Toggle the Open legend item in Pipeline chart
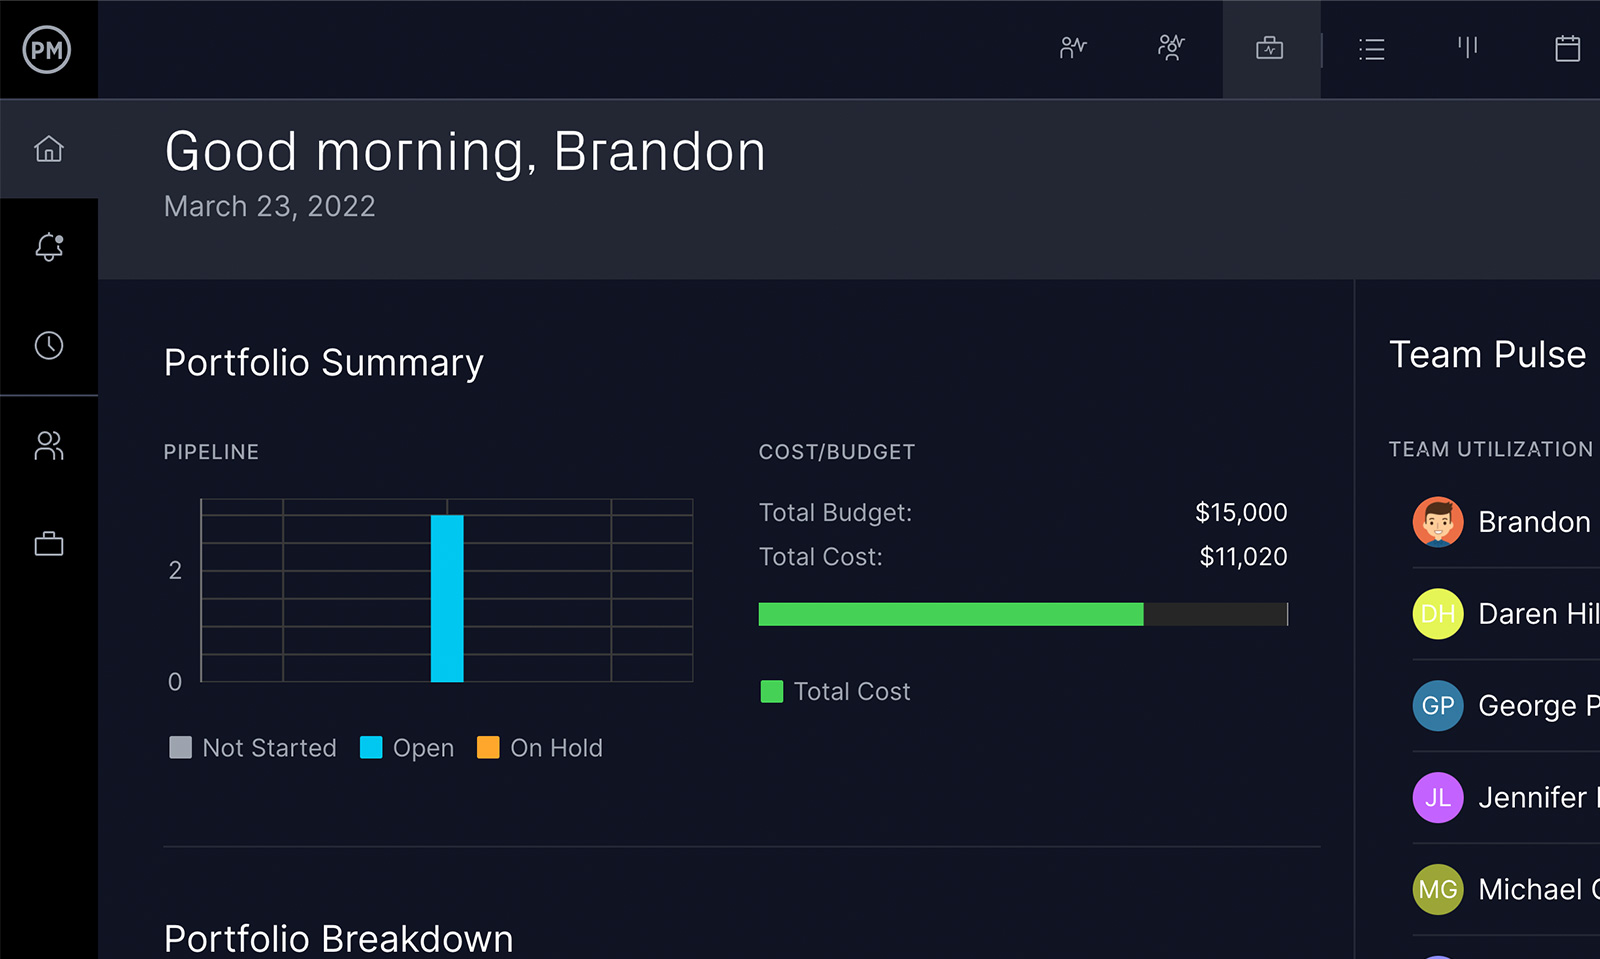Viewport: 1600px width, 959px height. [x=407, y=747]
